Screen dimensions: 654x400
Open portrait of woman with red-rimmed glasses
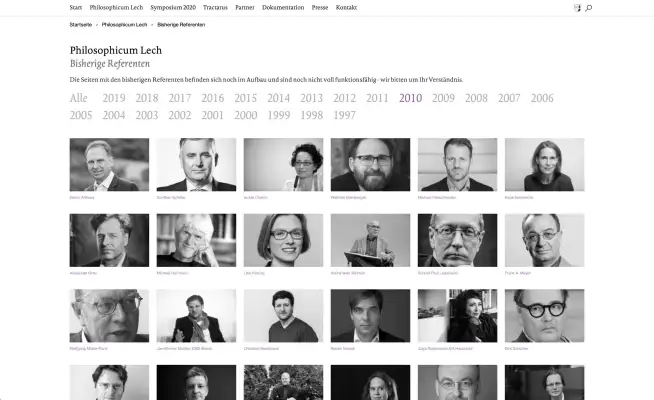point(283,240)
